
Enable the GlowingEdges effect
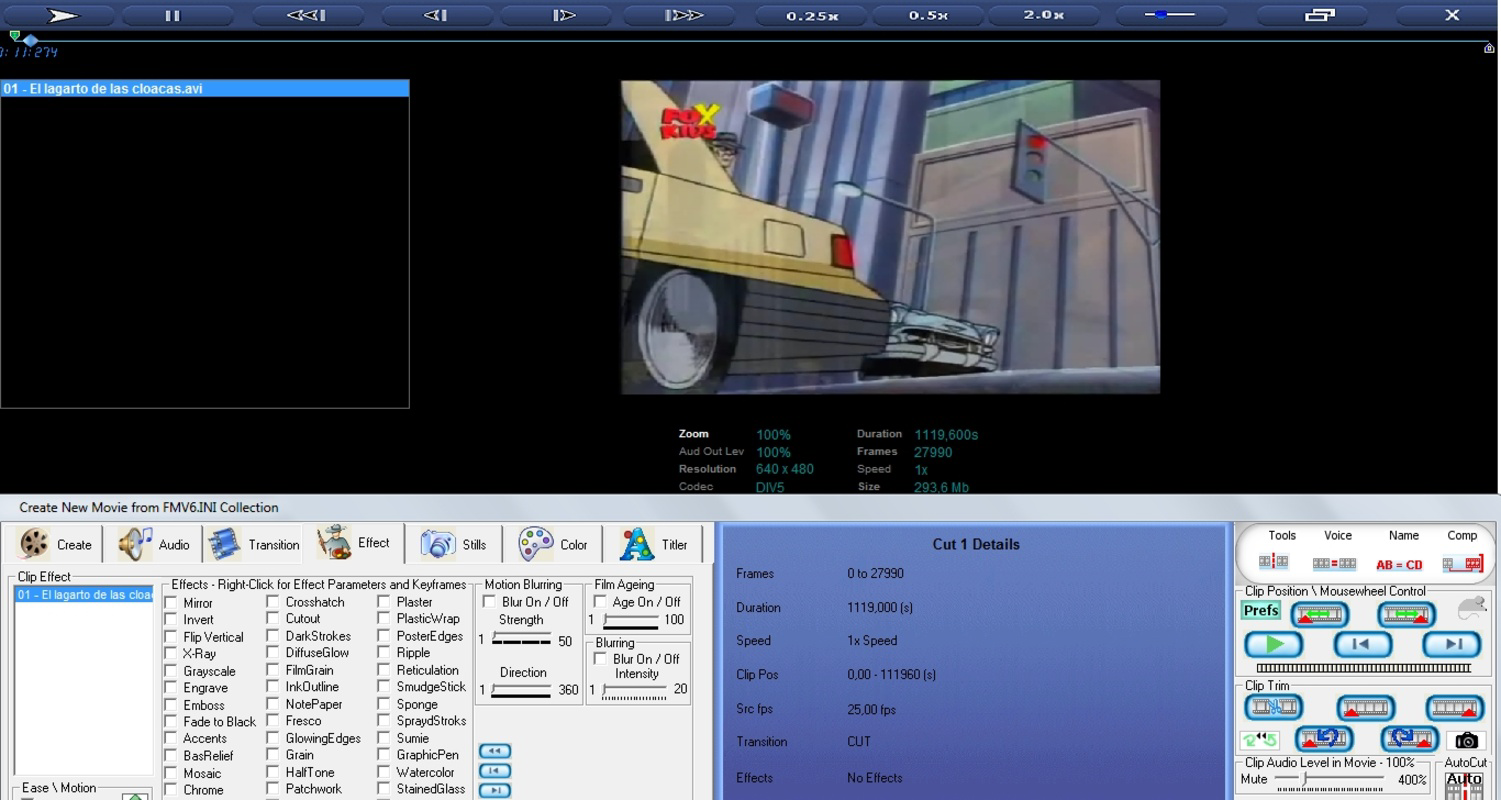tap(273, 738)
